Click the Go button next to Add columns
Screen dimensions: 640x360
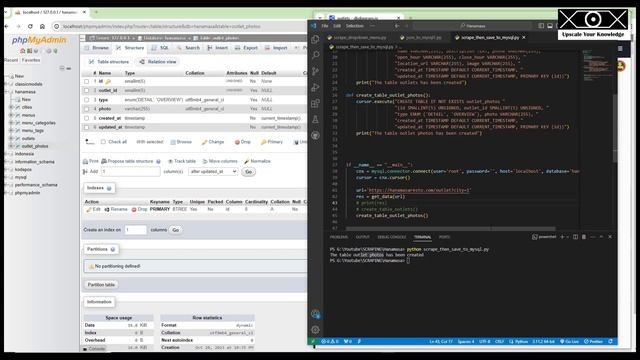(249, 172)
